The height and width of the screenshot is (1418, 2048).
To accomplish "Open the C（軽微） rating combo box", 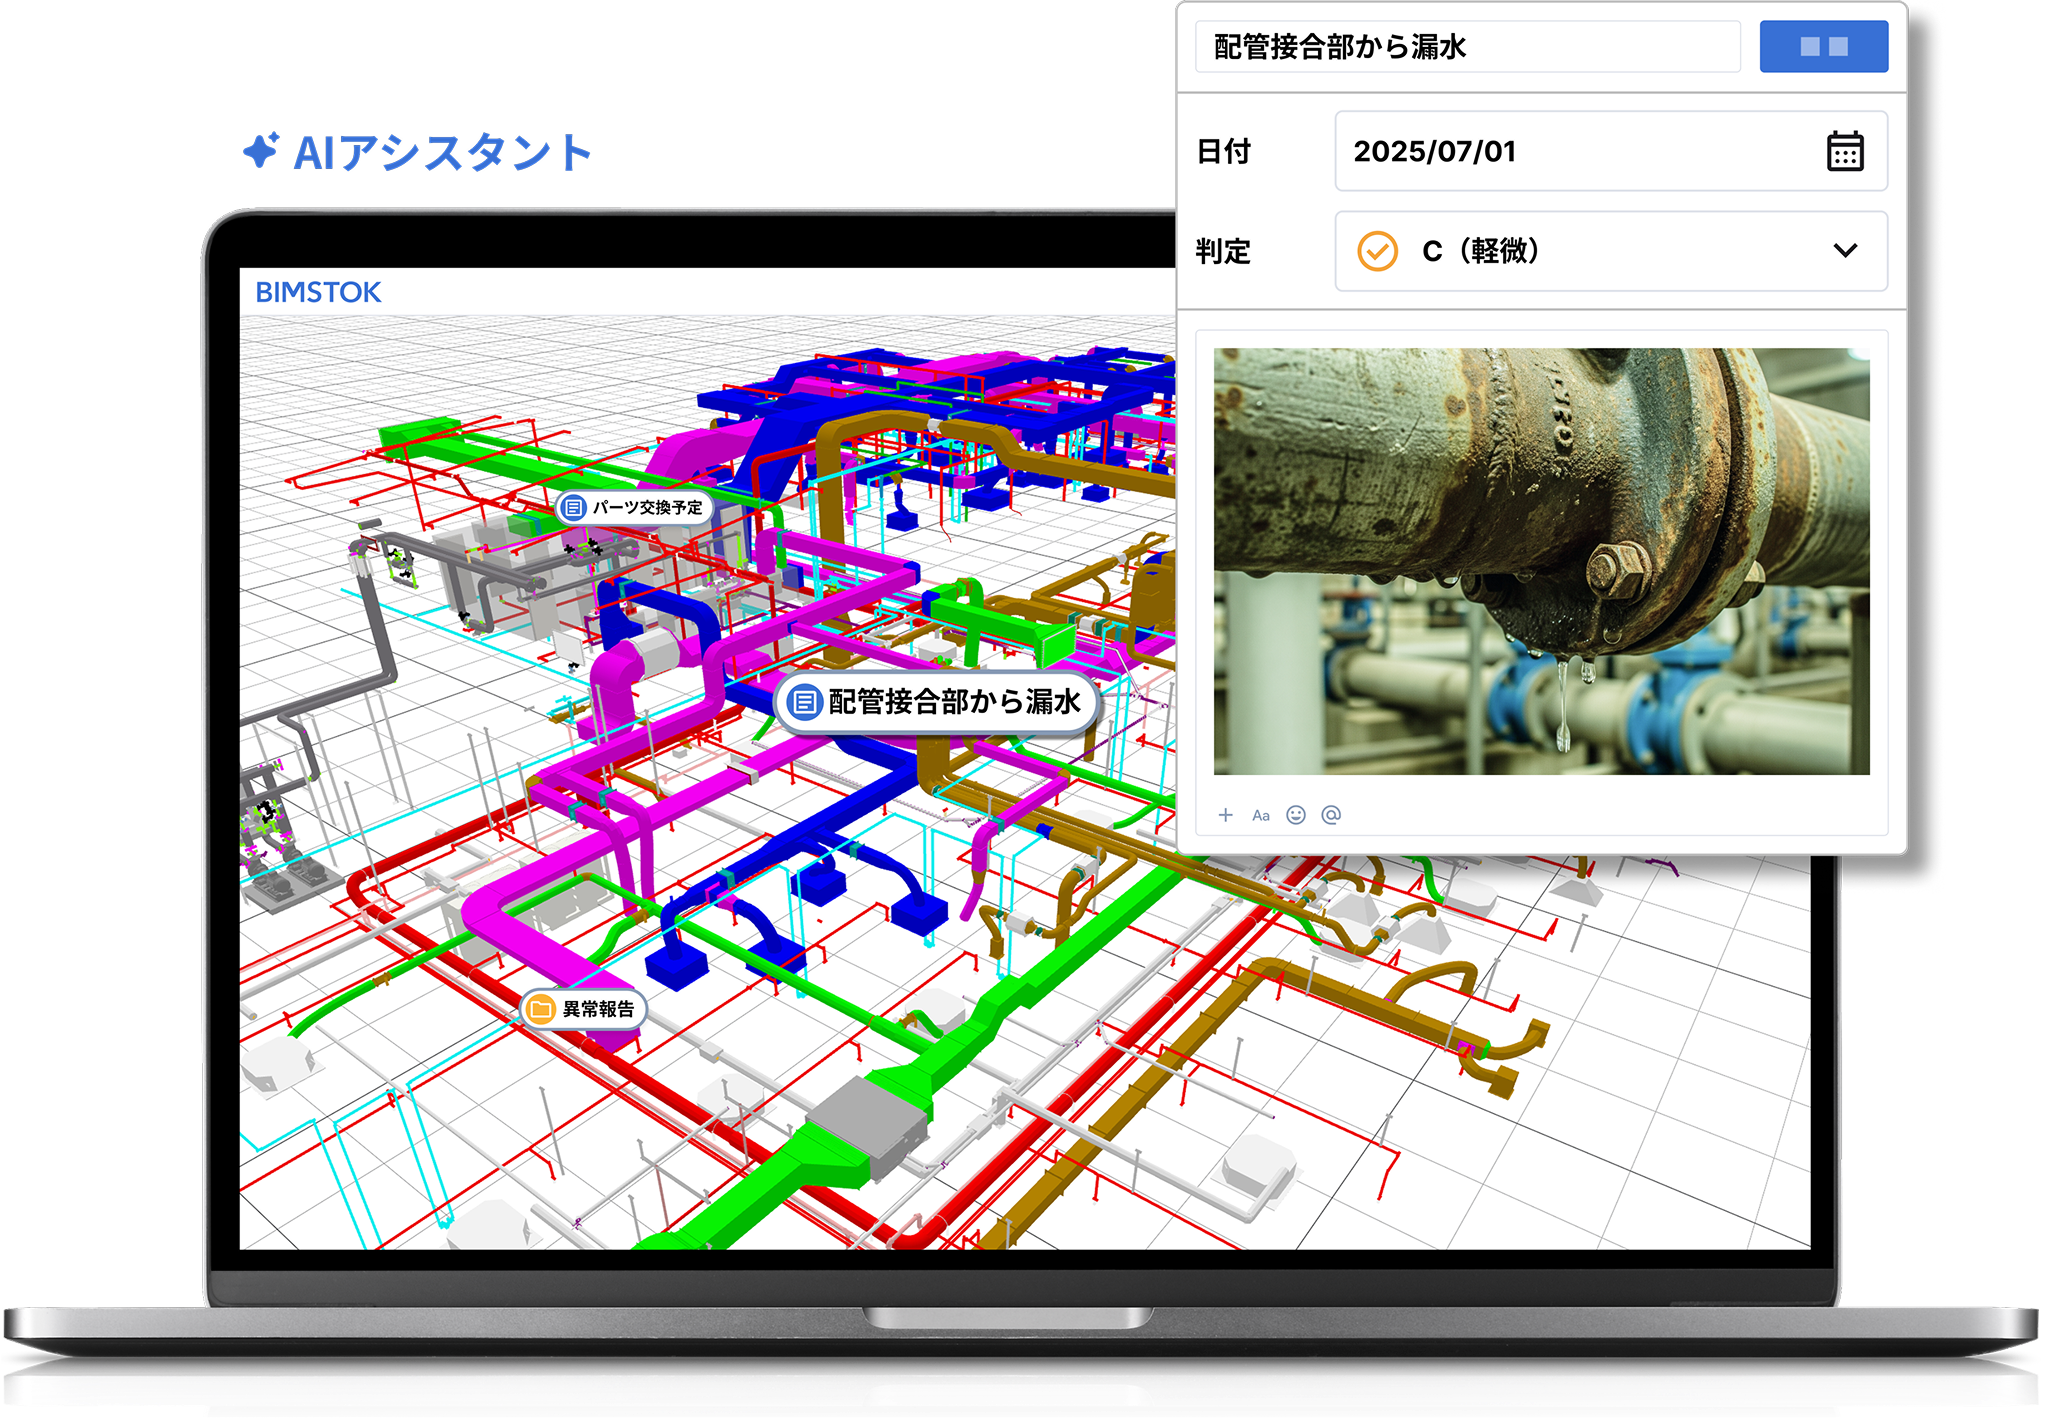I will (x=1611, y=251).
